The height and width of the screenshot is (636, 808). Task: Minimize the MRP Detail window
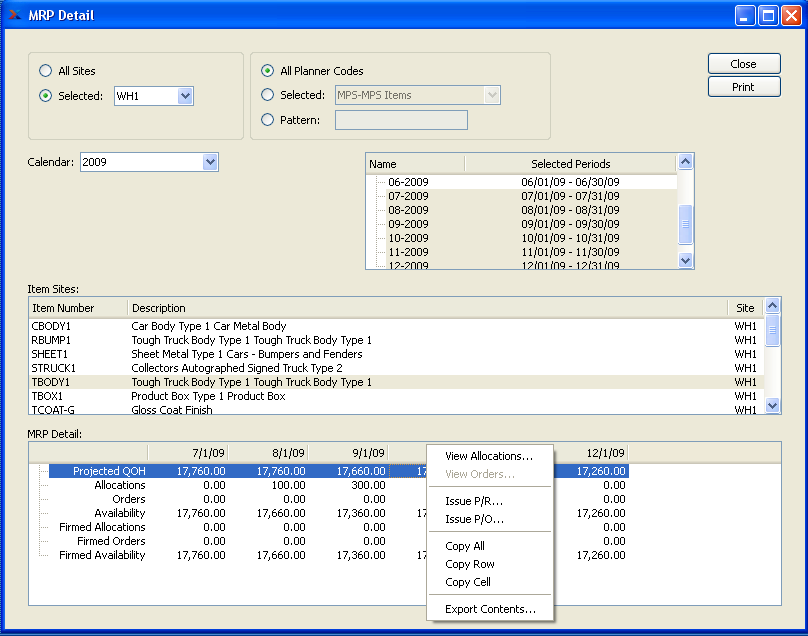[x=745, y=15]
